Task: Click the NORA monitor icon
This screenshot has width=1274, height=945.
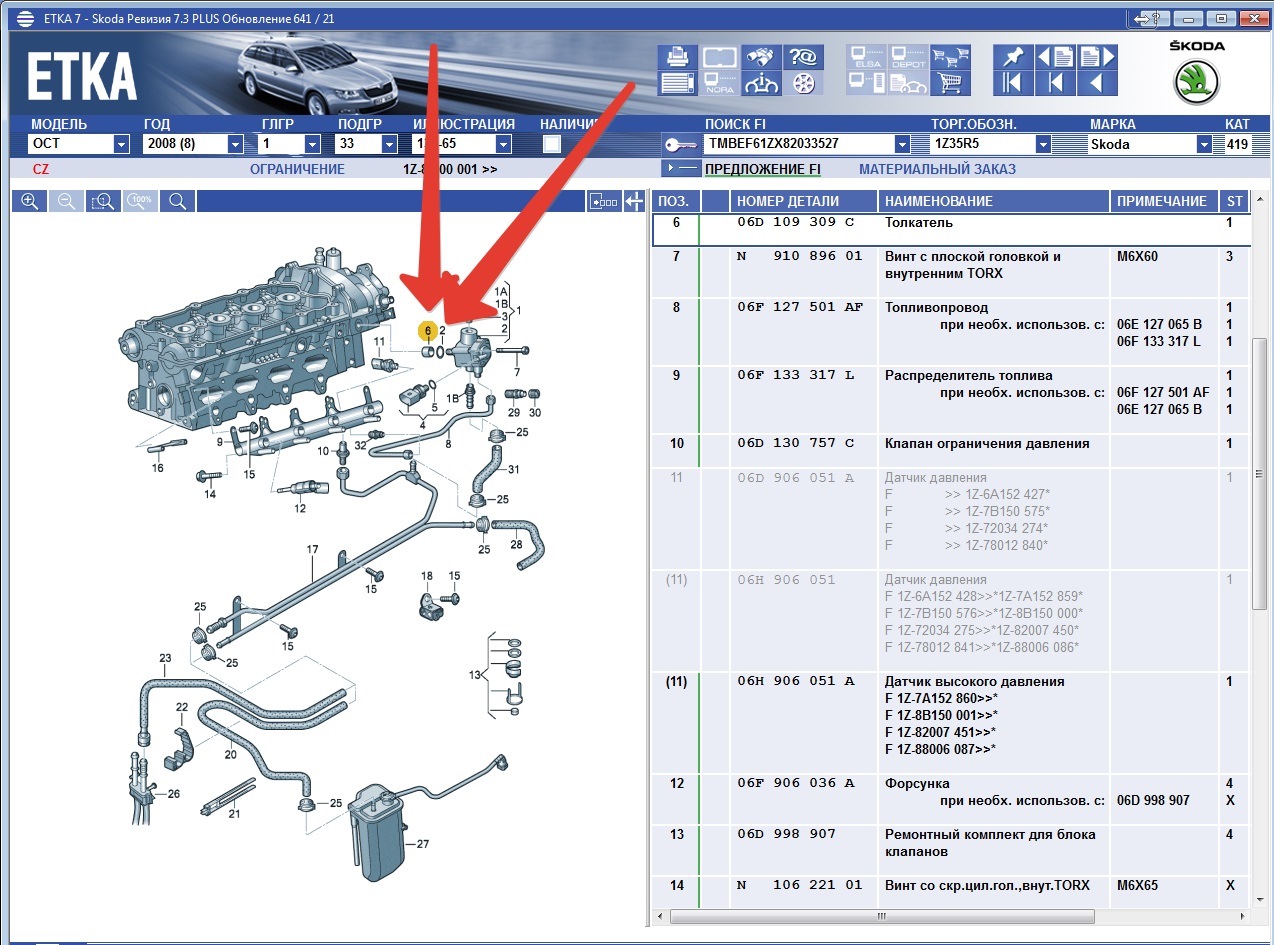Action: click(x=720, y=83)
